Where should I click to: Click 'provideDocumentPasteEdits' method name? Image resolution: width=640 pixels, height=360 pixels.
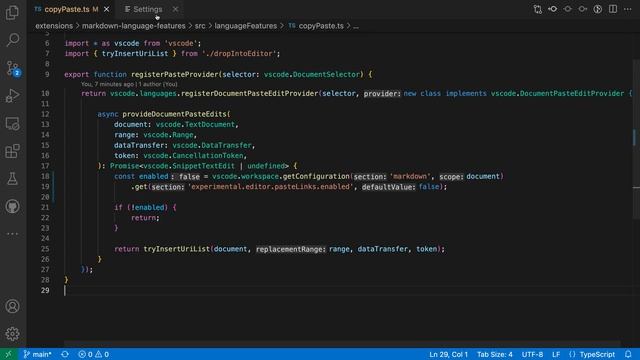[x=174, y=114]
